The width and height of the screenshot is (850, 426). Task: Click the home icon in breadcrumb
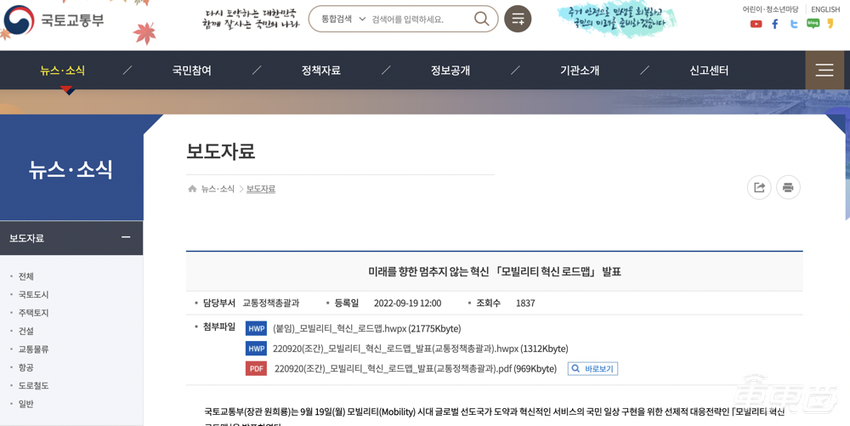192,189
